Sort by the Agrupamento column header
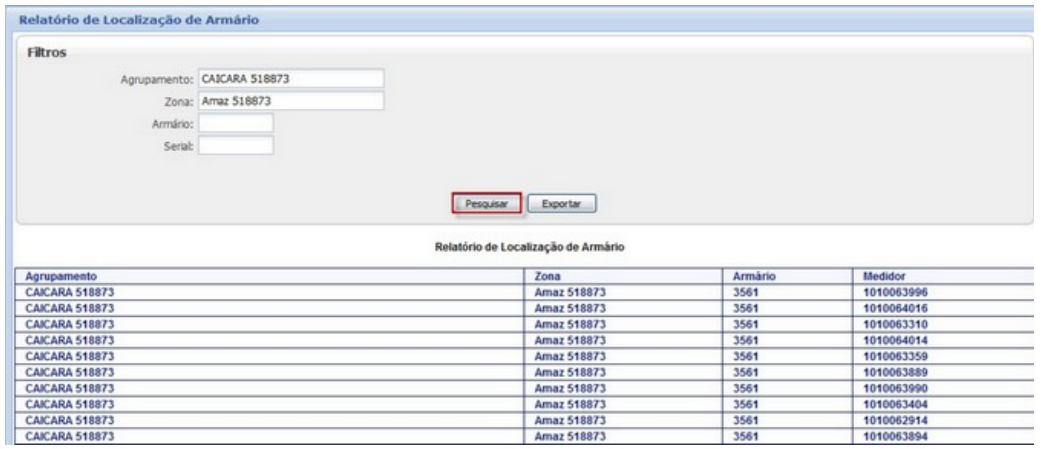Viewport: 1041px width, 449px height. (60, 274)
